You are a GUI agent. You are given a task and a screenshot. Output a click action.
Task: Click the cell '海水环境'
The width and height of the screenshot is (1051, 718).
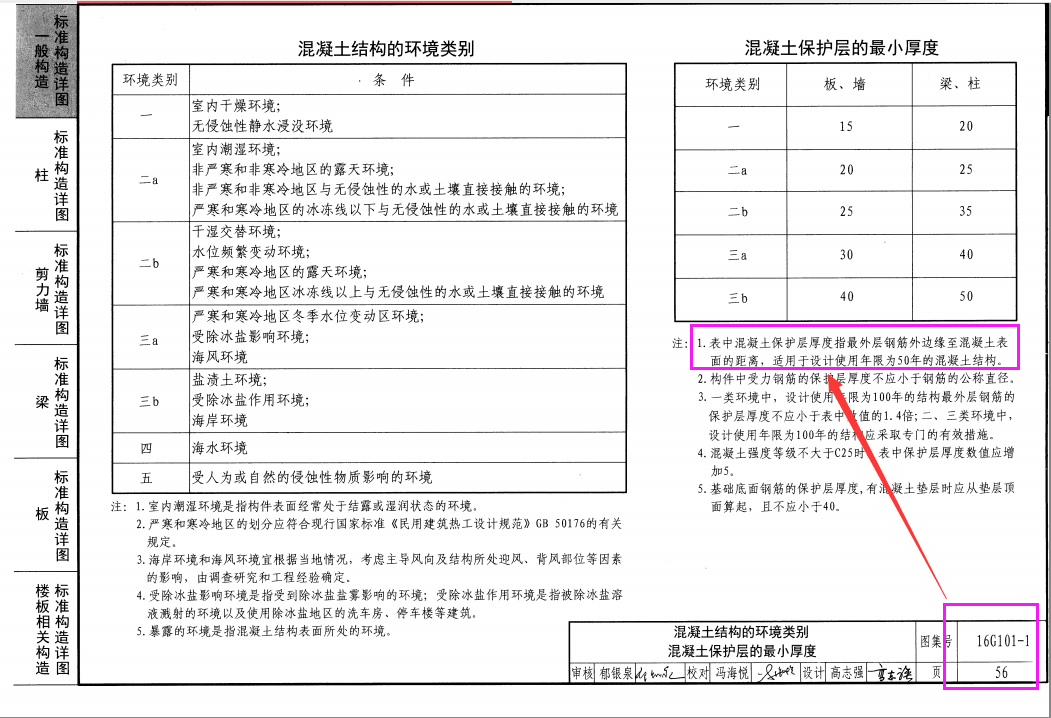tap(220, 447)
